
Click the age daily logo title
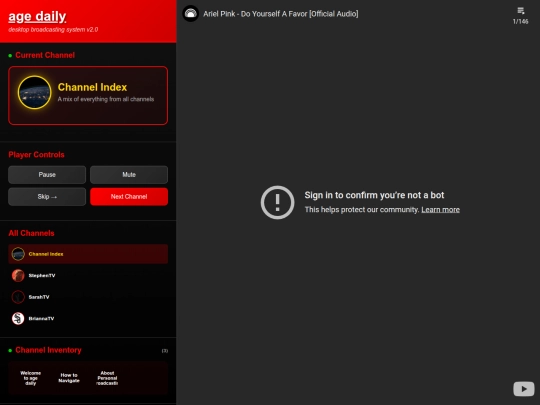37,17
